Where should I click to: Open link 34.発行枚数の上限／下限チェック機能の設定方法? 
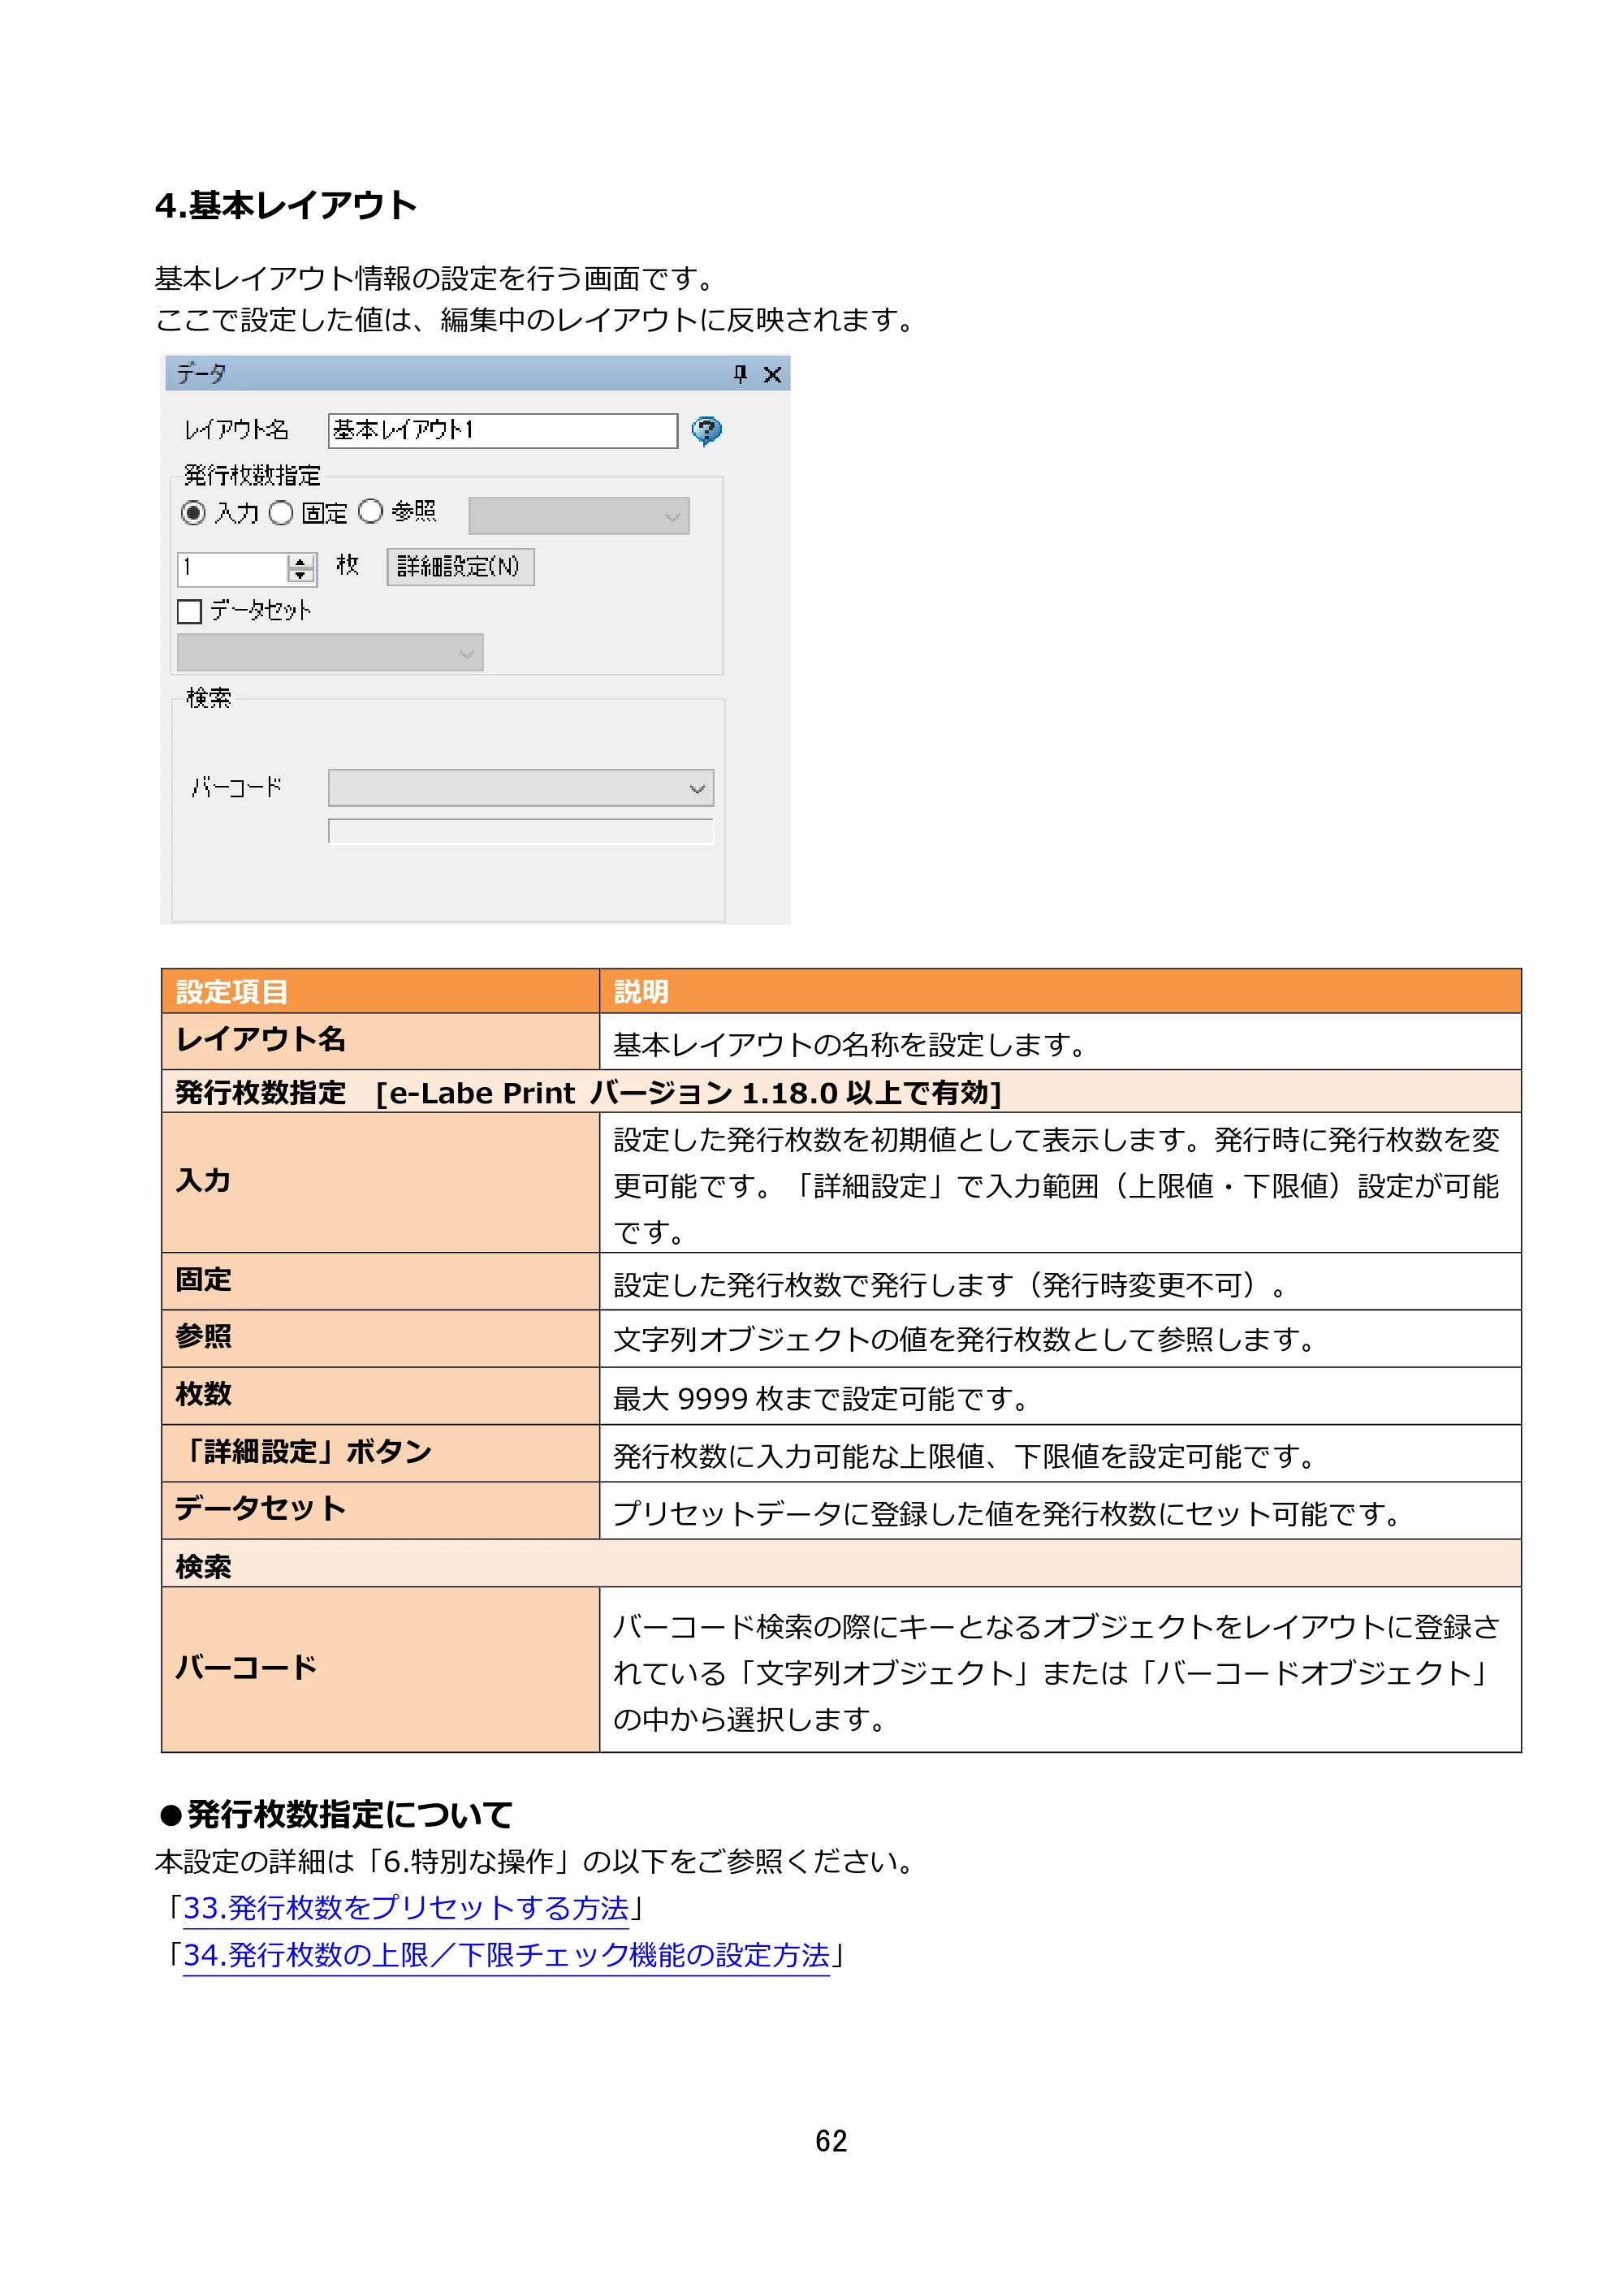506,1955
